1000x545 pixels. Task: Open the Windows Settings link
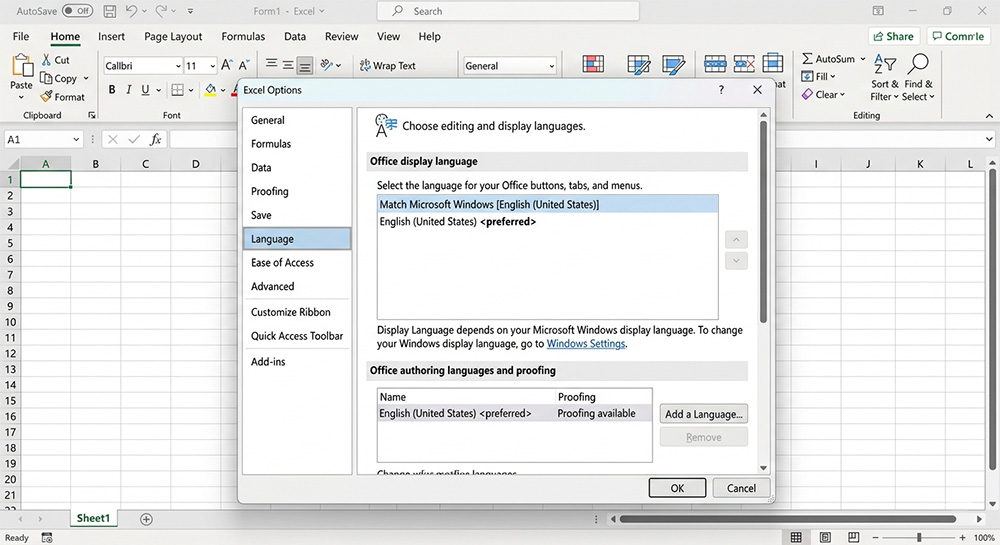tap(585, 344)
